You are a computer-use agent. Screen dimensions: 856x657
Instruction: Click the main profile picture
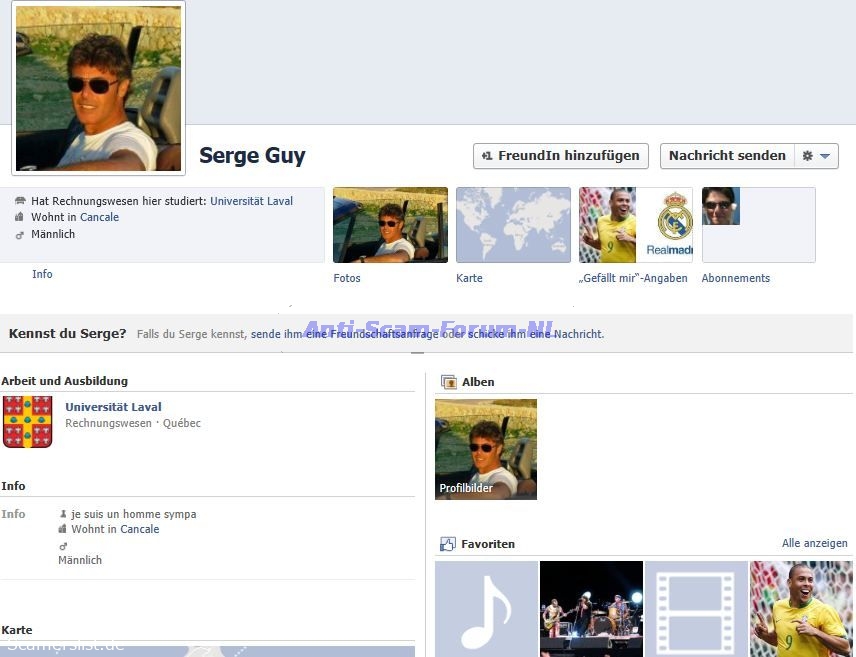(99, 88)
